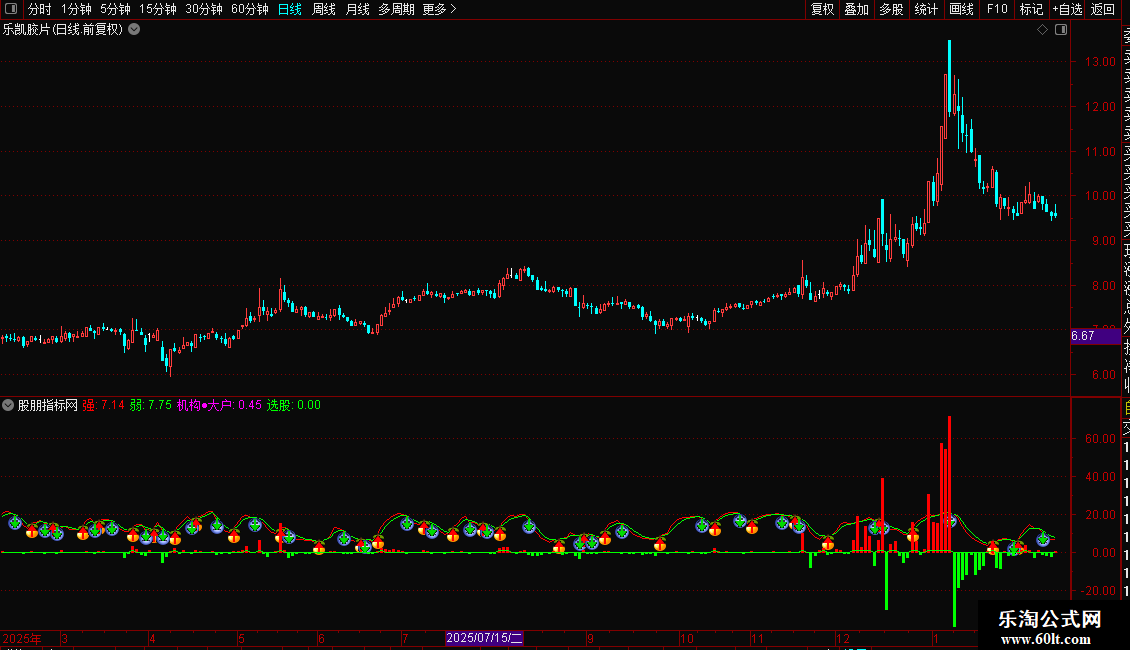The height and width of the screenshot is (650, 1130).
Task: Click the 统计 statistics button
Action: (926, 9)
